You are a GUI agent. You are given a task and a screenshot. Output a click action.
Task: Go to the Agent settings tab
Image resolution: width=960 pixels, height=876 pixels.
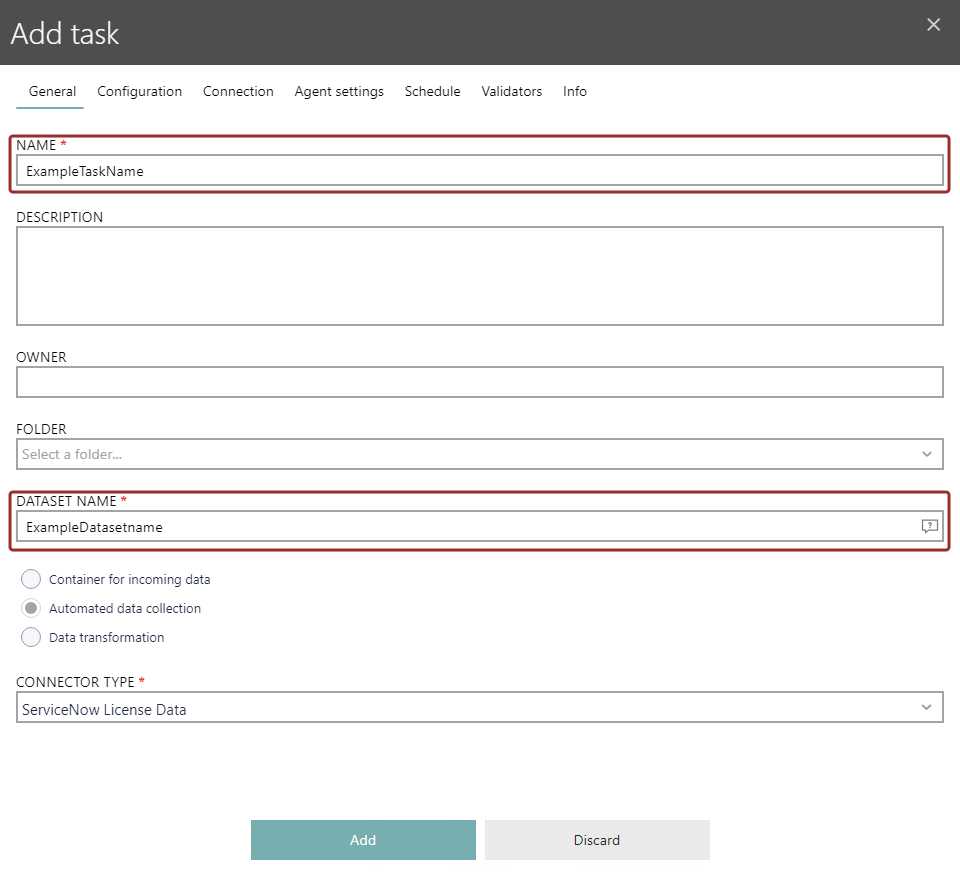pyautogui.click(x=339, y=91)
